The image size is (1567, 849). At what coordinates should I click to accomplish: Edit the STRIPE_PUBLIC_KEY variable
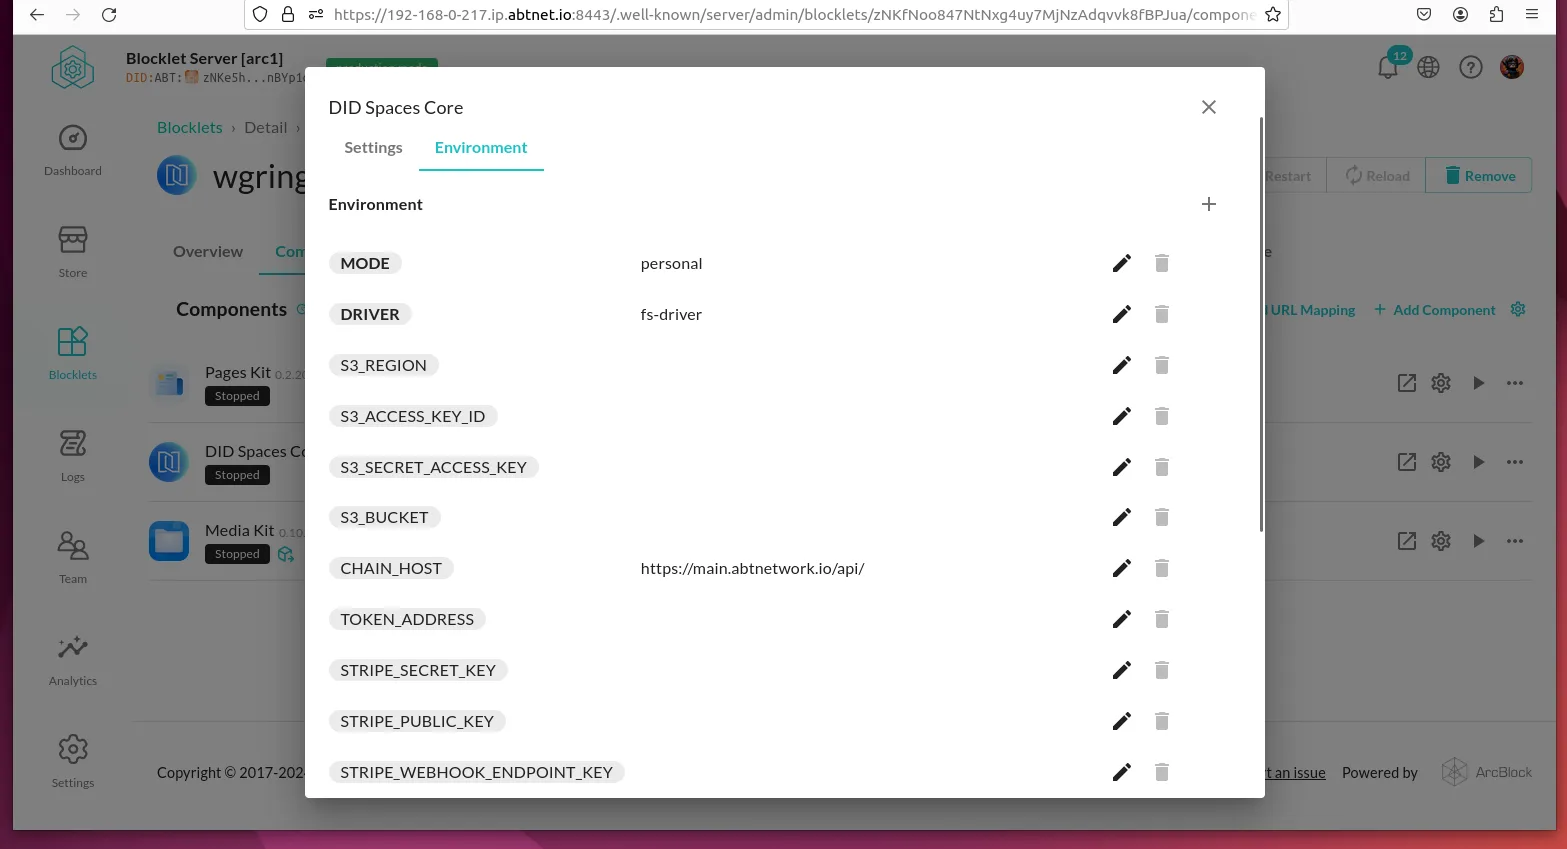coord(1122,721)
